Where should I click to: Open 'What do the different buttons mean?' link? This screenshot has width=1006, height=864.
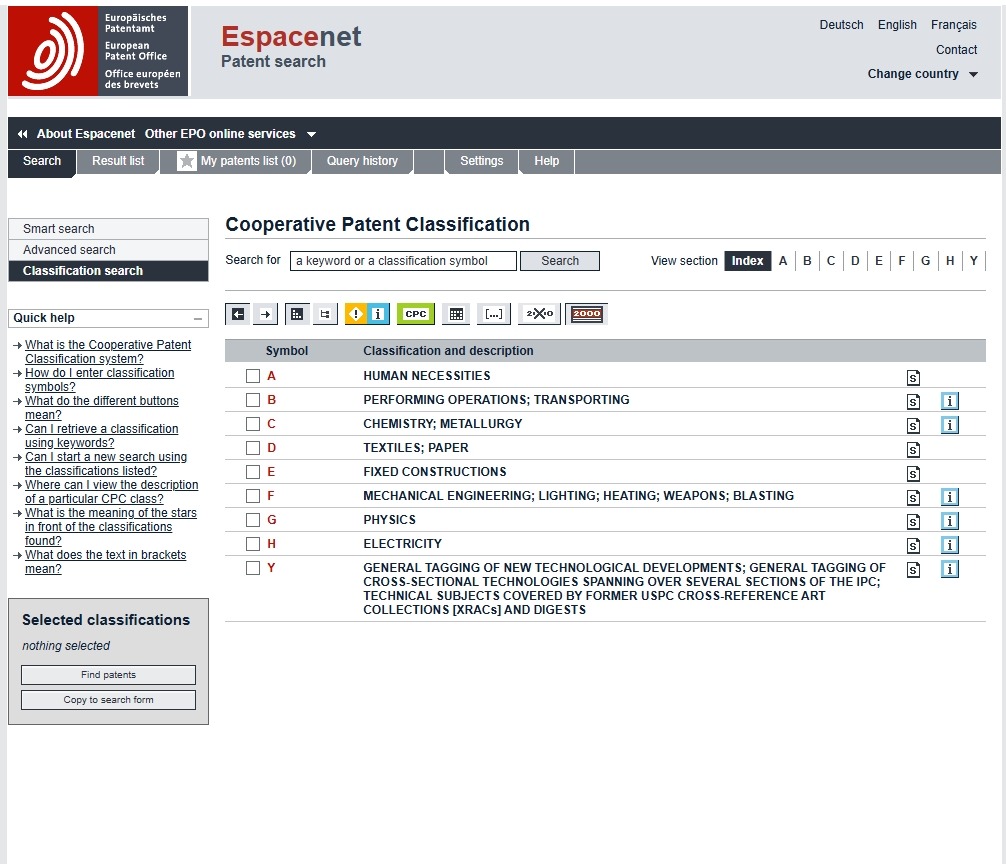[x=102, y=408]
